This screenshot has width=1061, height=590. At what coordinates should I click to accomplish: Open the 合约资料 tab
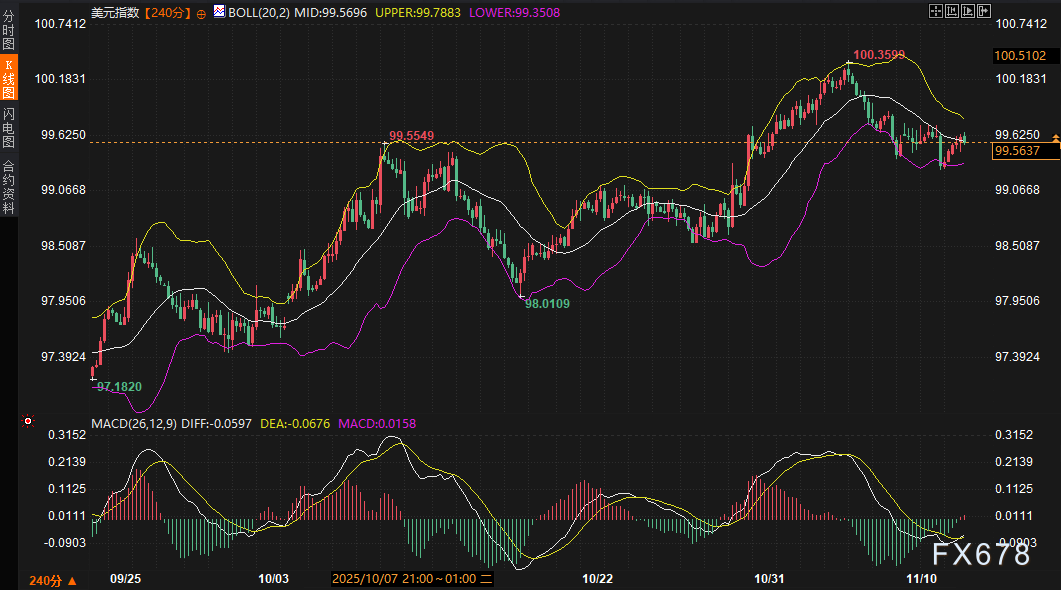tap(9, 187)
